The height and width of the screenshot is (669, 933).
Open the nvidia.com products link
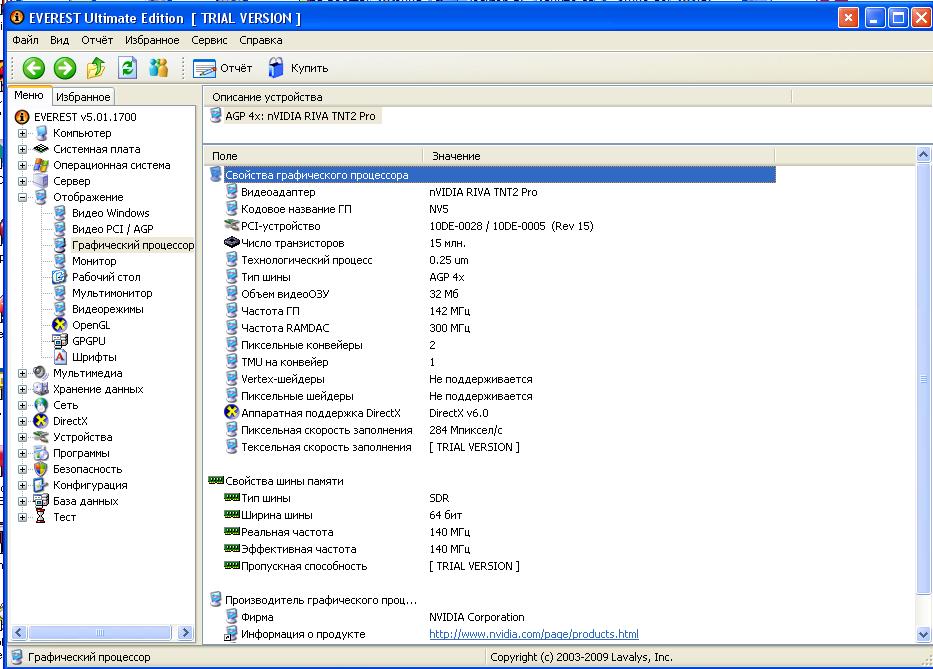click(x=534, y=634)
